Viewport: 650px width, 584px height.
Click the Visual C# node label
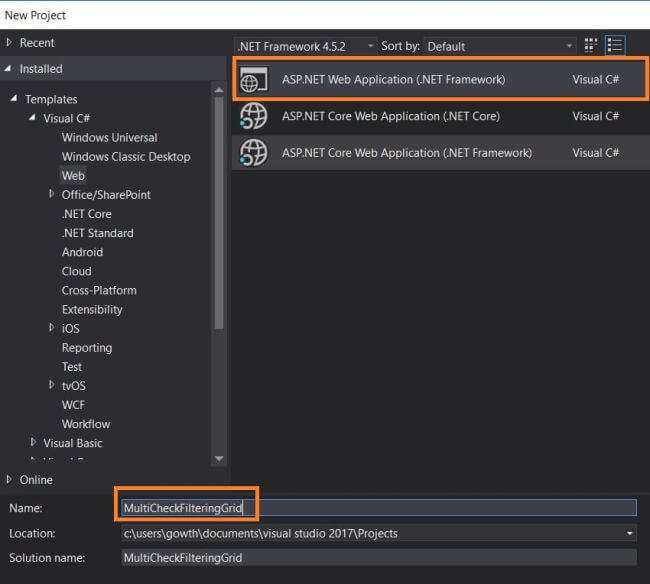click(66, 118)
